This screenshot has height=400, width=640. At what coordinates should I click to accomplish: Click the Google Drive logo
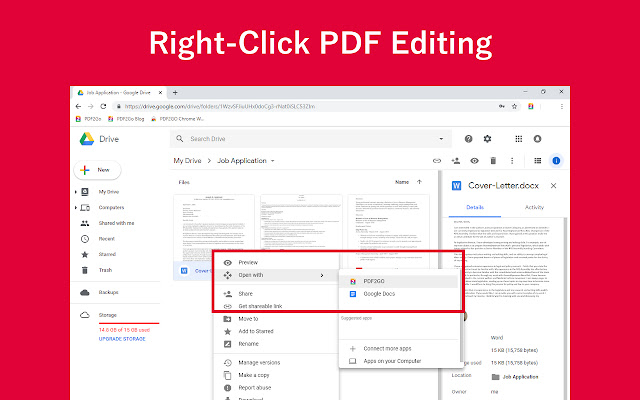click(87, 139)
